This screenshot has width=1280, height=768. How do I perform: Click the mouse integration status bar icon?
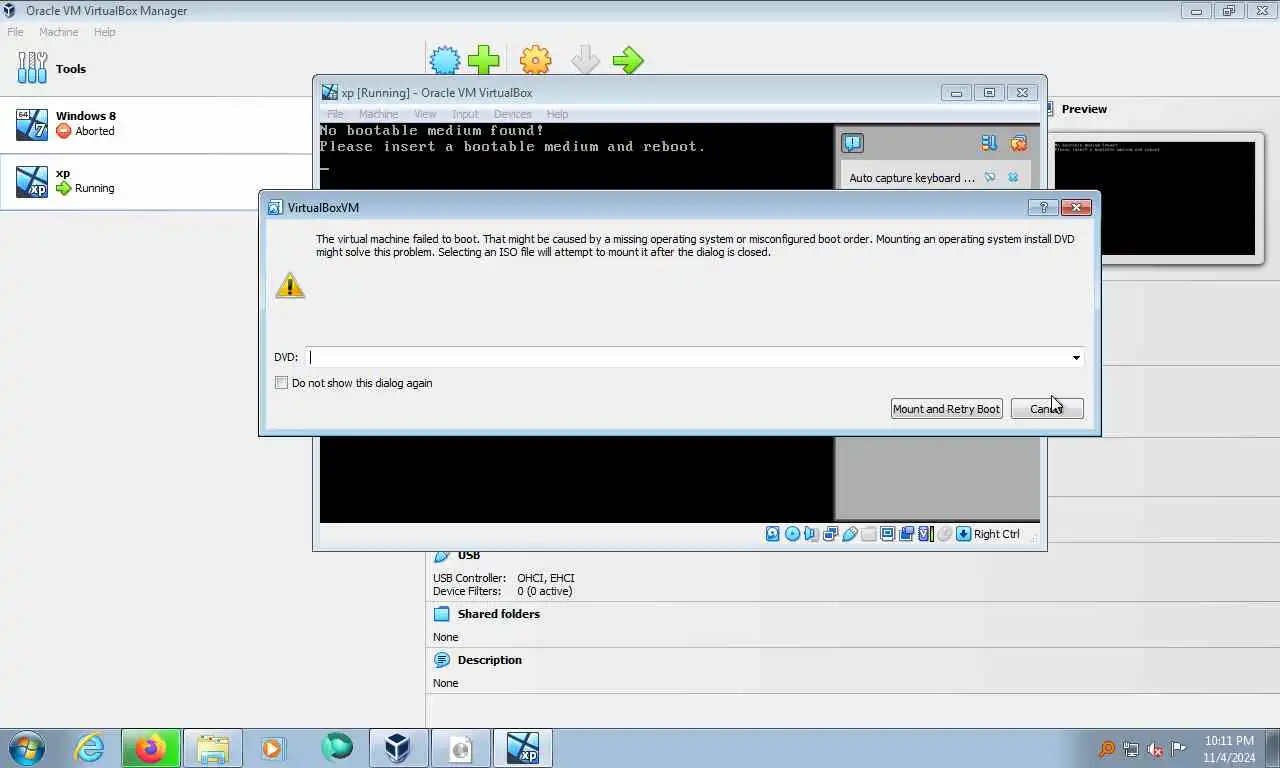pyautogui.click(x=944, y=534)
